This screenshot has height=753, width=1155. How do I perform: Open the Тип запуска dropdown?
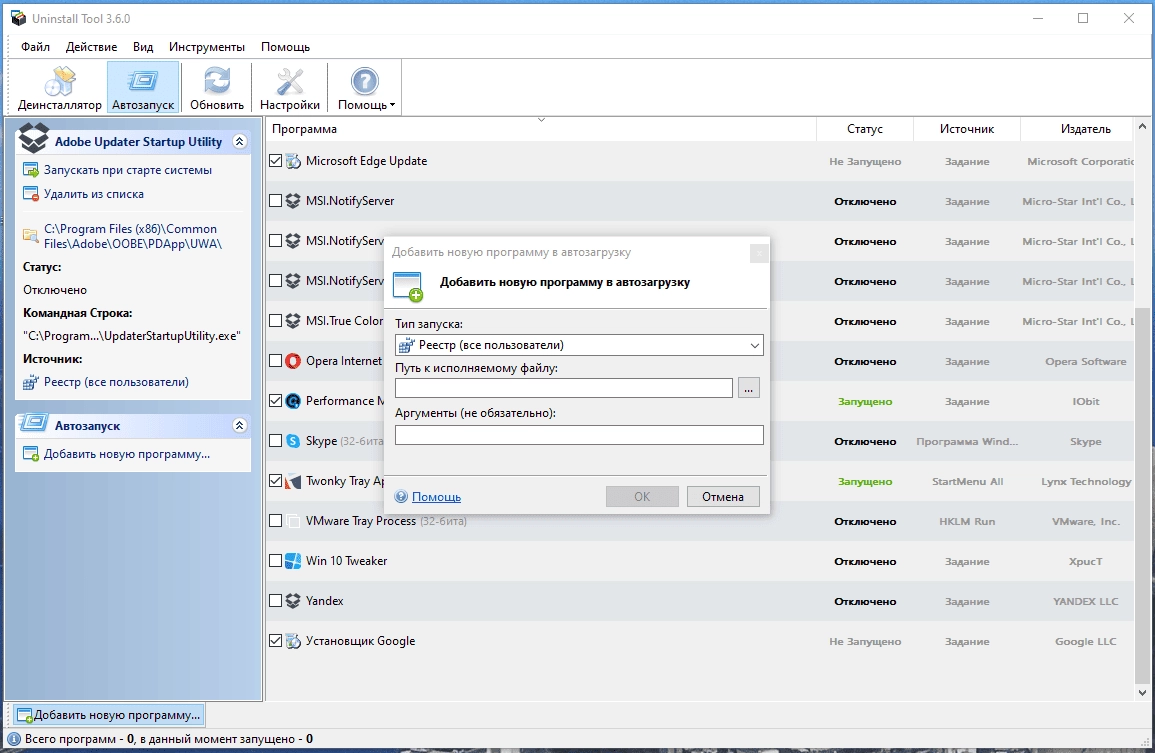[579, 345]
